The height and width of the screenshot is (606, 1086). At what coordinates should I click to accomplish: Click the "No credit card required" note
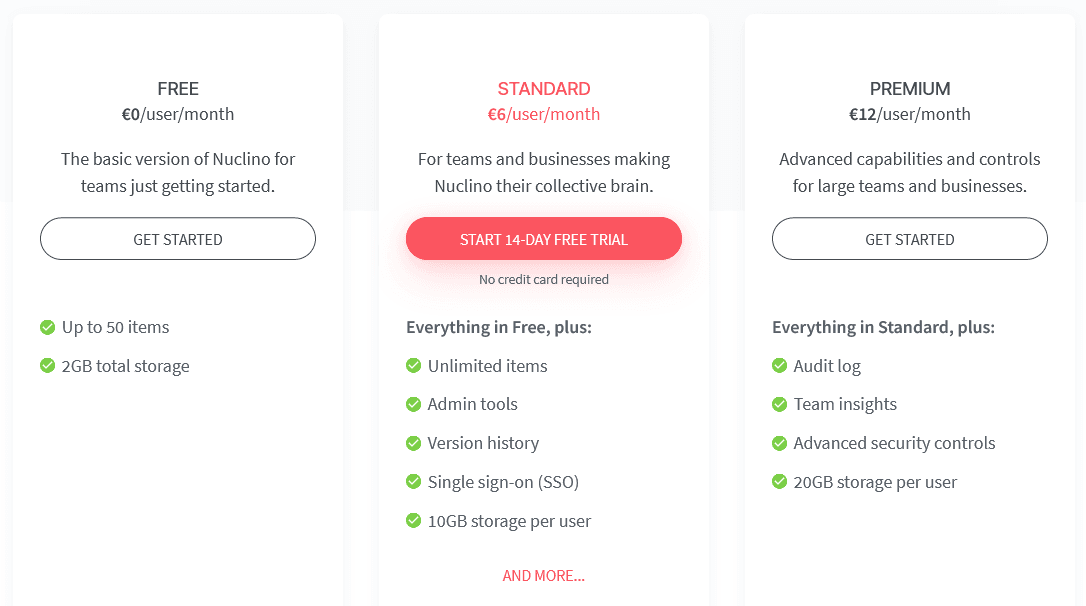(x=544, y=280)
